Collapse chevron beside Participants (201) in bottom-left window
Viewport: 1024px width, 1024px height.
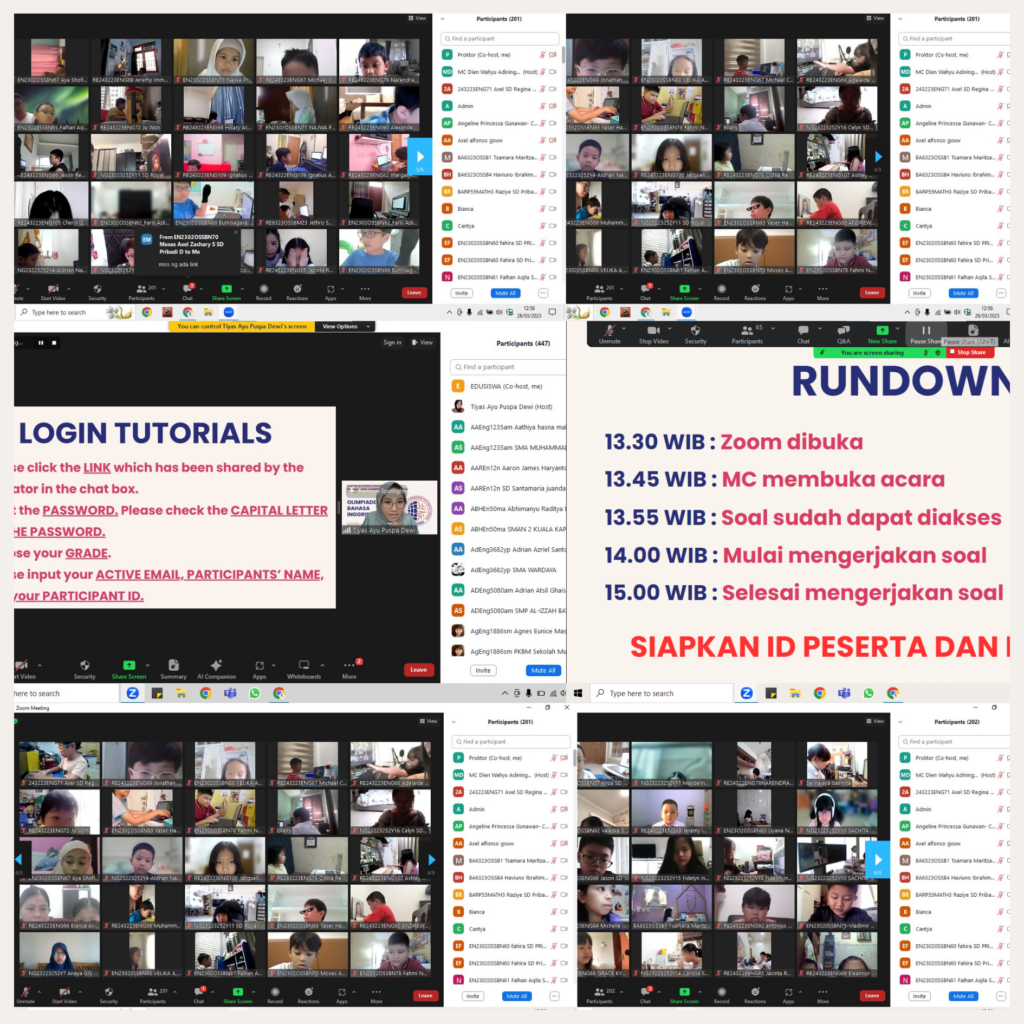[x=454, y=722]
